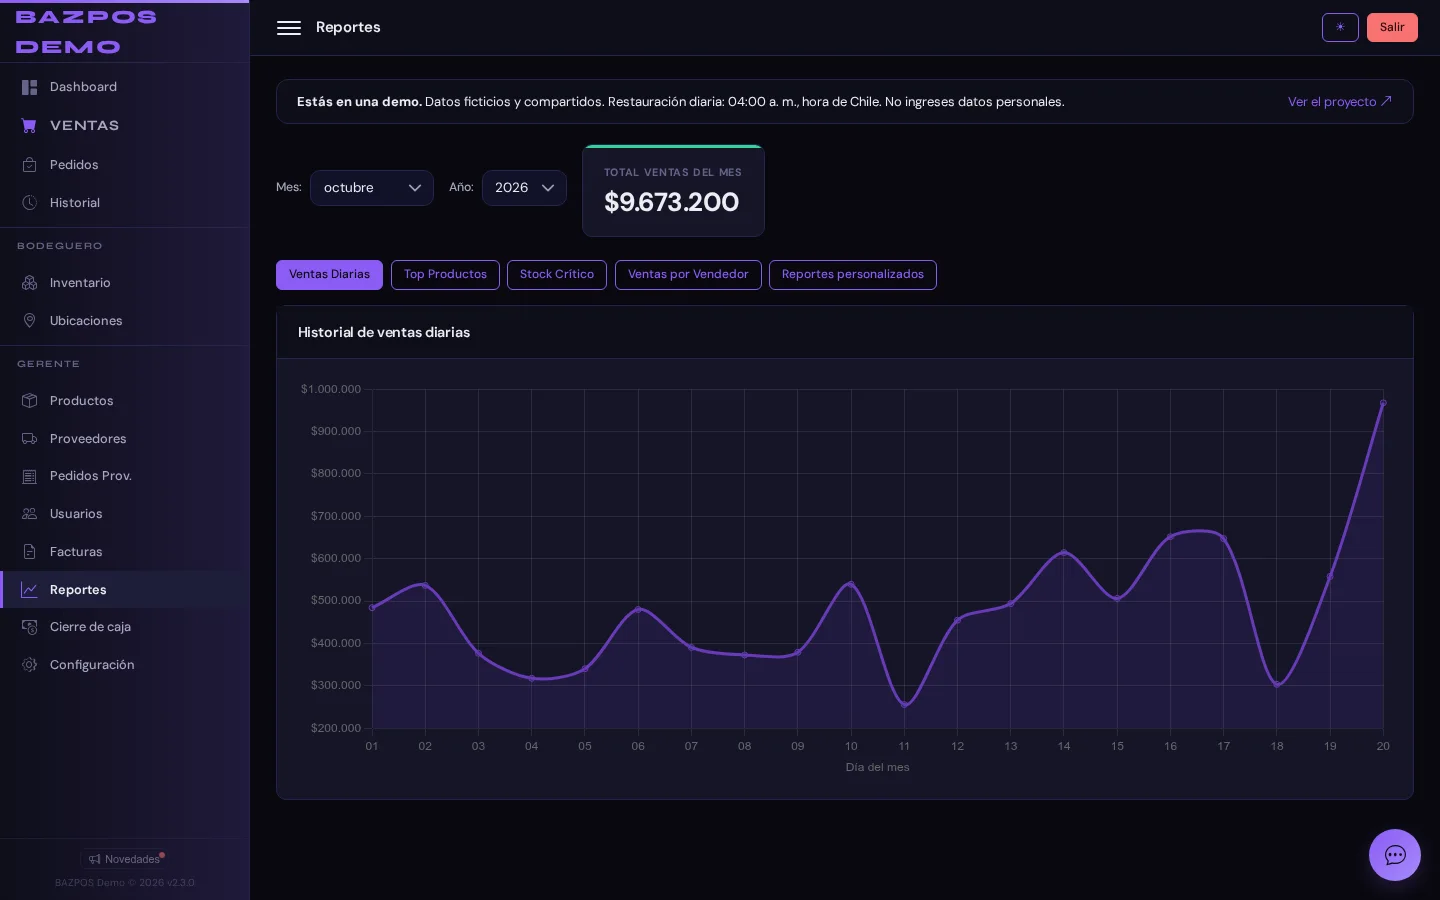Screen dimensions: 1440x900
Task: Switch to the Top Productos tab
Action: [445, 275]
